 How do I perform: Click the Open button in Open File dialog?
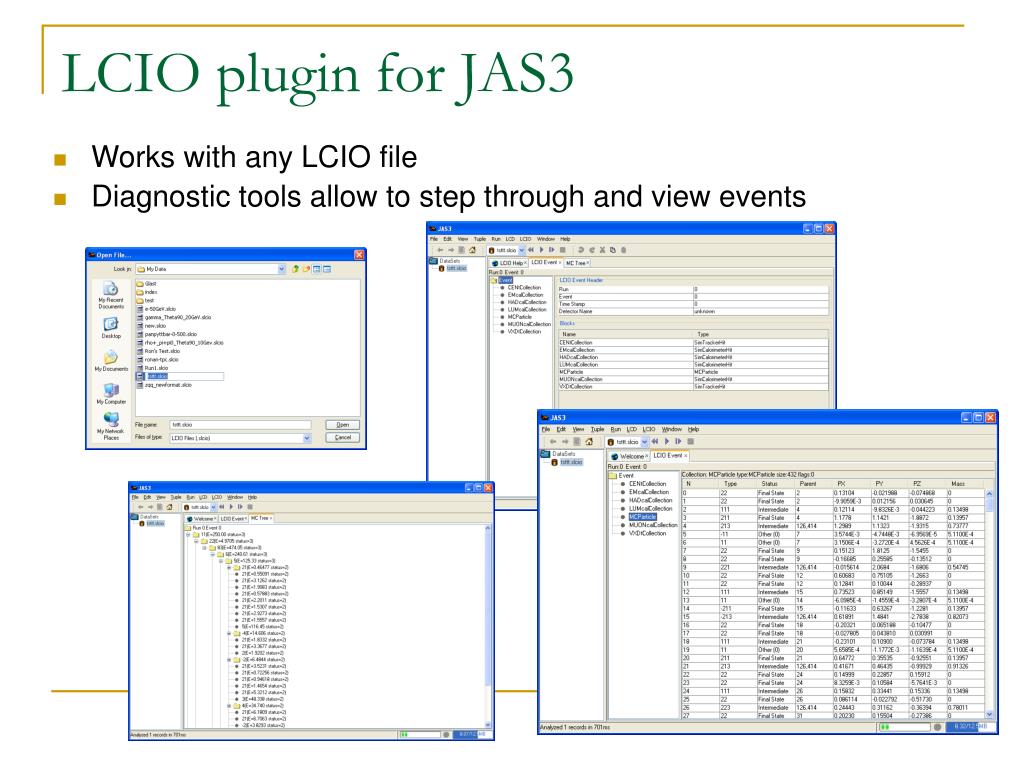(x=342, y=424)
